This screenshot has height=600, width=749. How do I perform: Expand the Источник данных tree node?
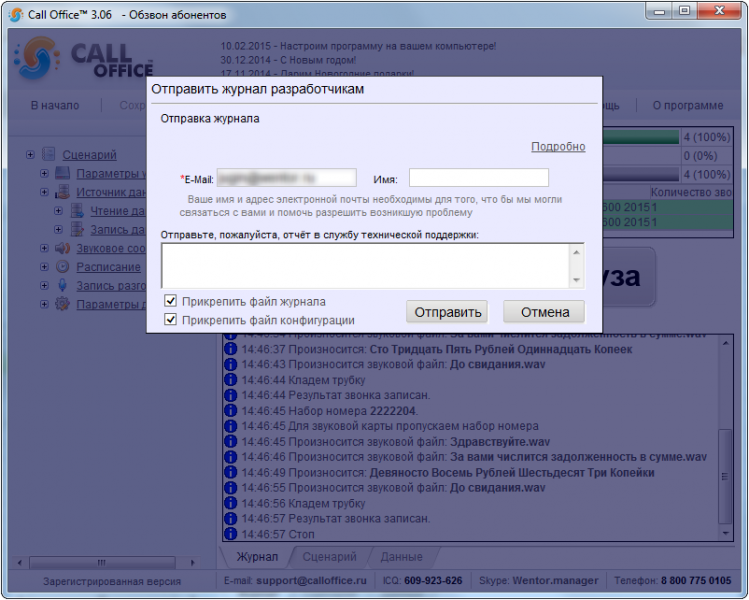point(44,192)
